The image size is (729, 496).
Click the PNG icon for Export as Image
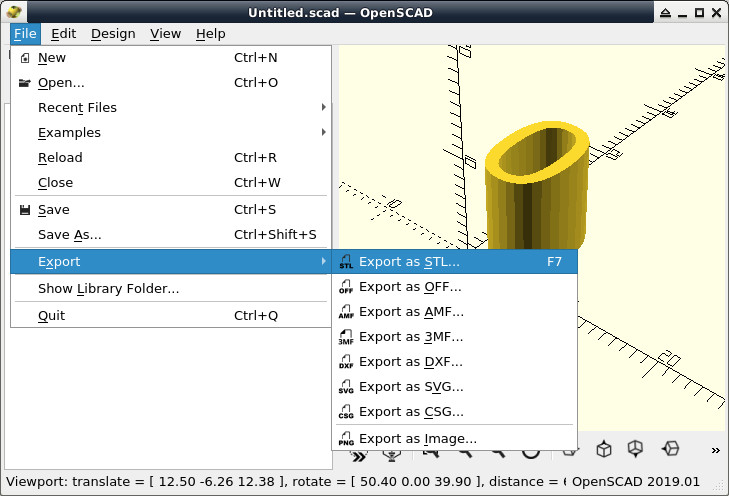coord(346,439)
